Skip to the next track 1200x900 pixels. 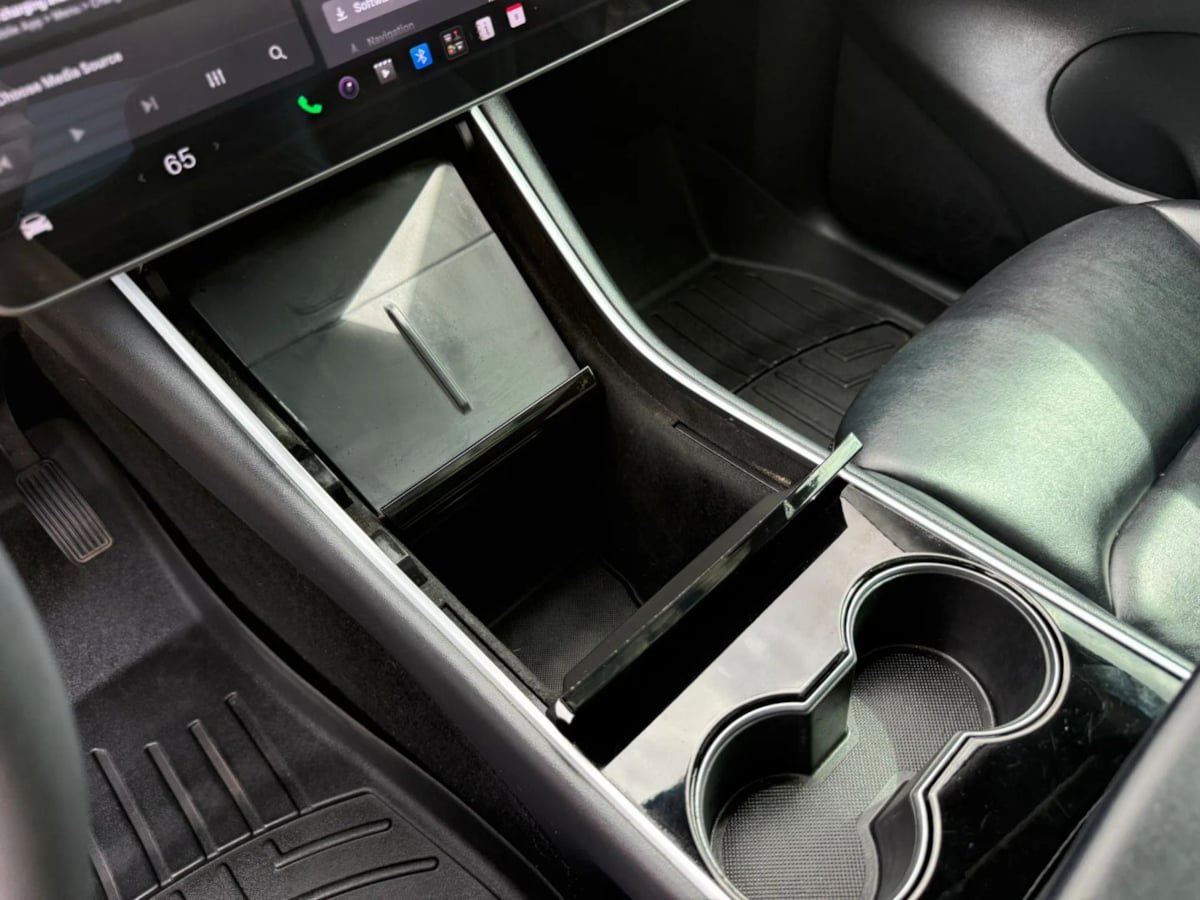click(x=149, y=104)
